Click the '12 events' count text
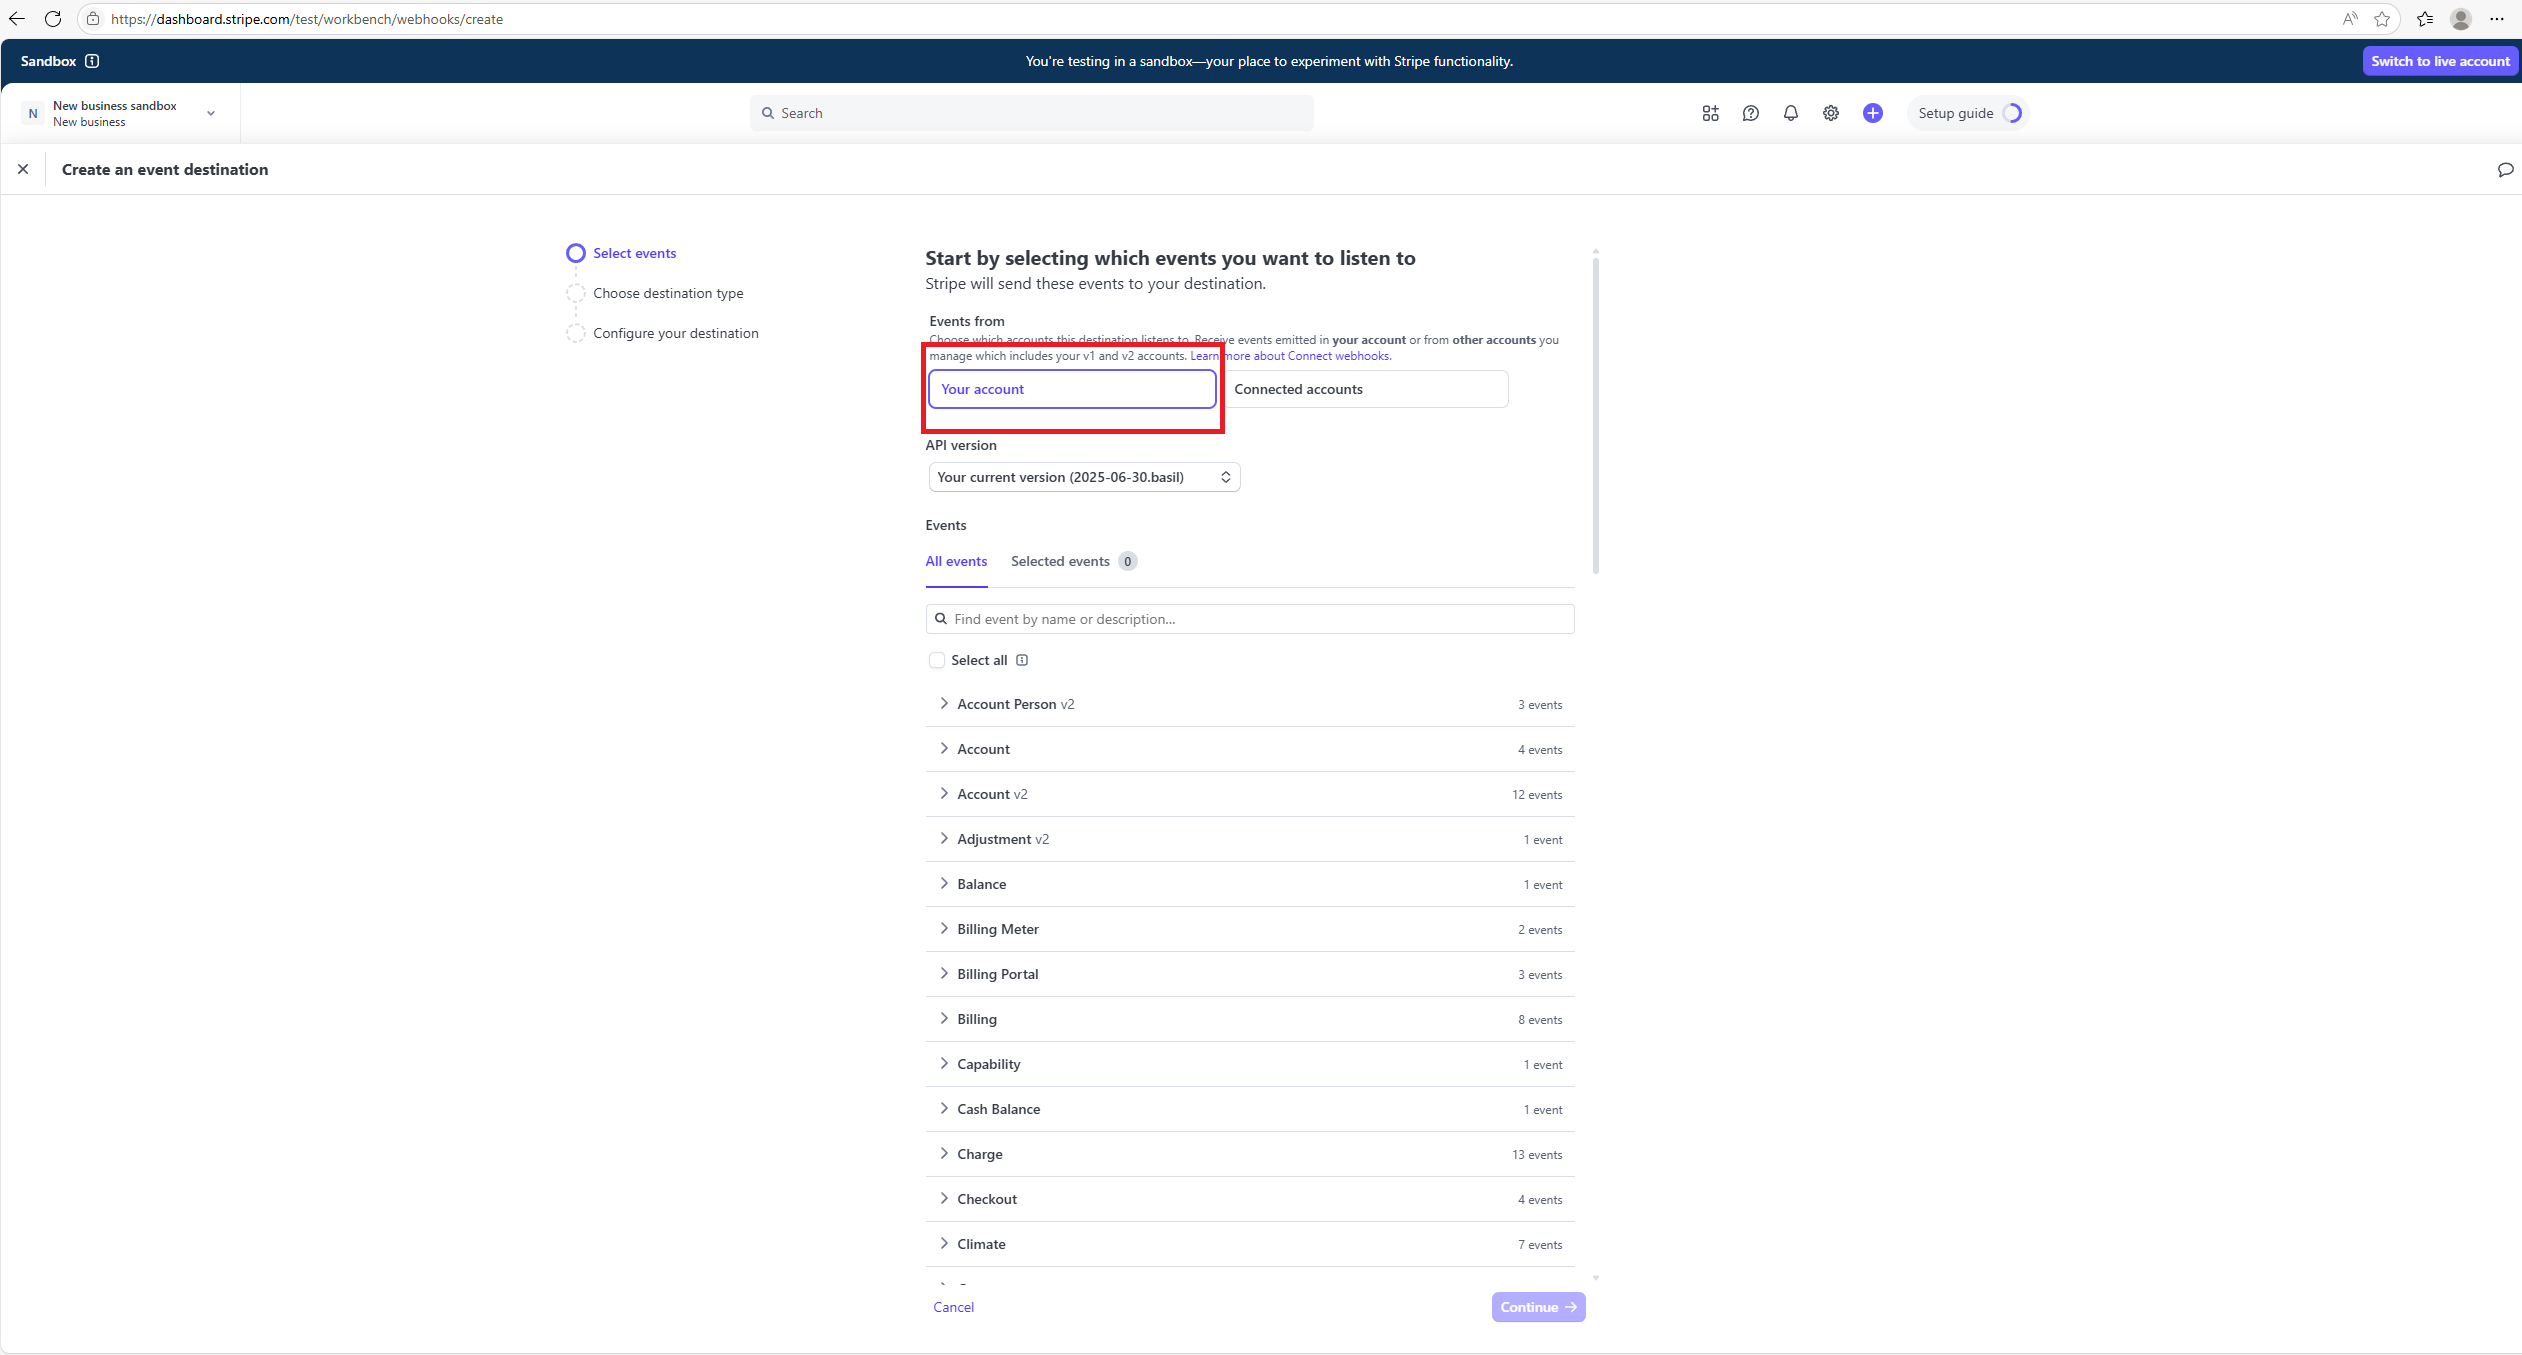2522x1355 pixels. click(1537, 795)
